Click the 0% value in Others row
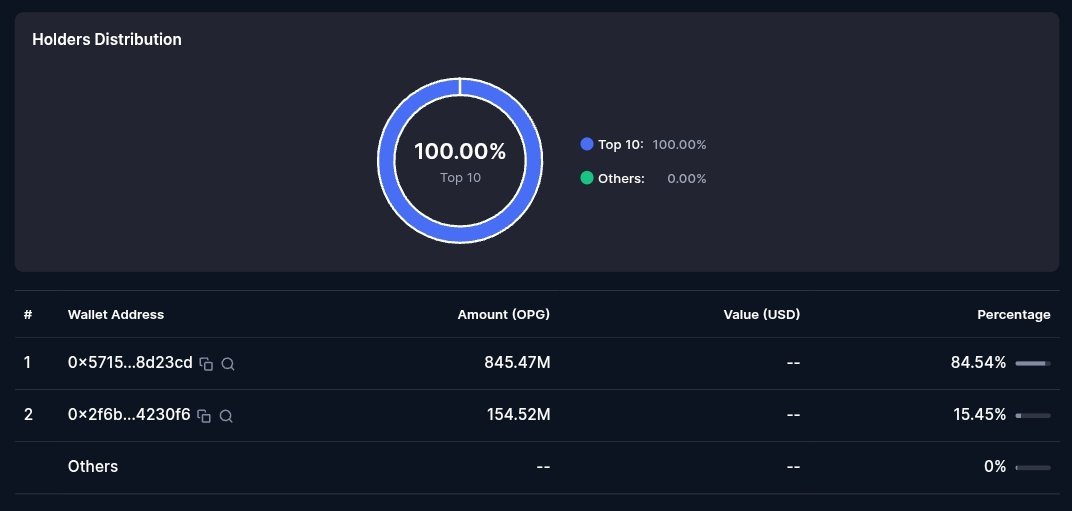Viewport: 1072px width, 511px height. (995, 467)
